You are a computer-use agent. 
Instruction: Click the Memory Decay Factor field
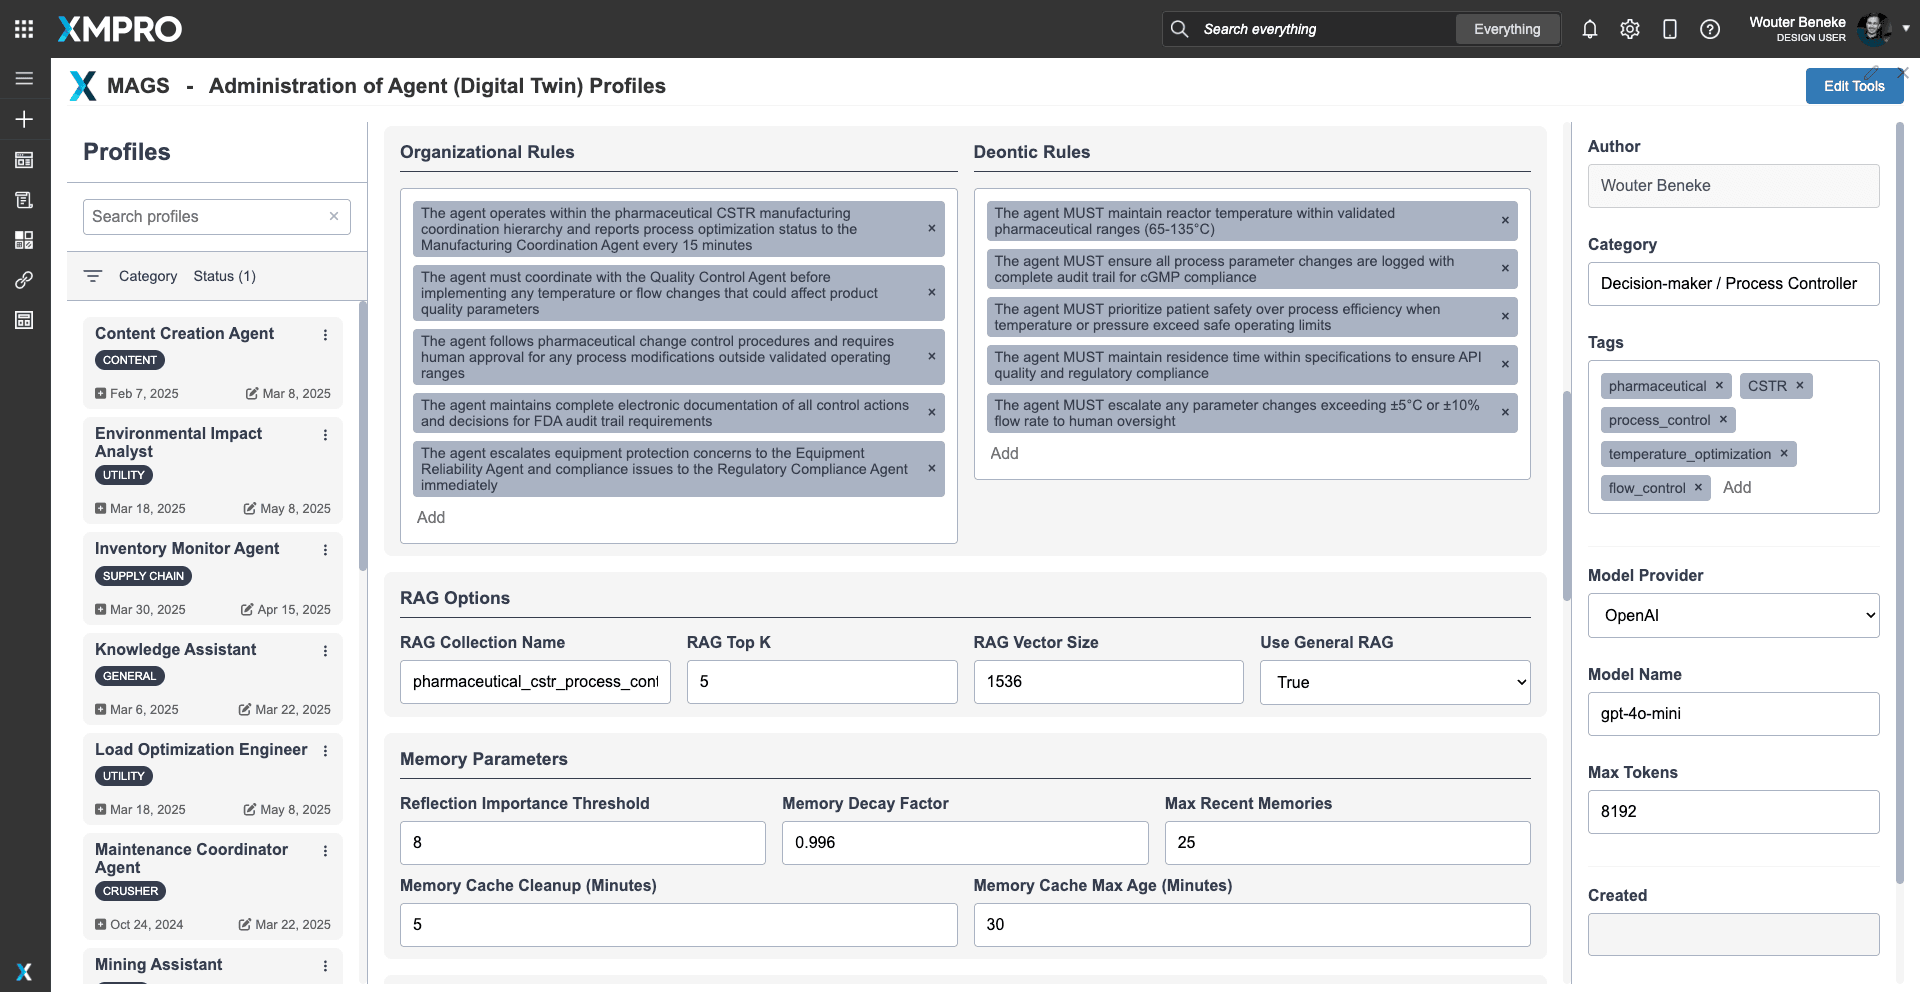tap(964, 843)
